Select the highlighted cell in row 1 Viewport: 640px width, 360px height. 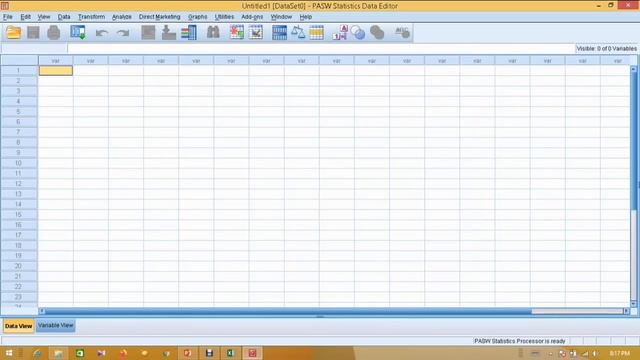click(56, 71)
